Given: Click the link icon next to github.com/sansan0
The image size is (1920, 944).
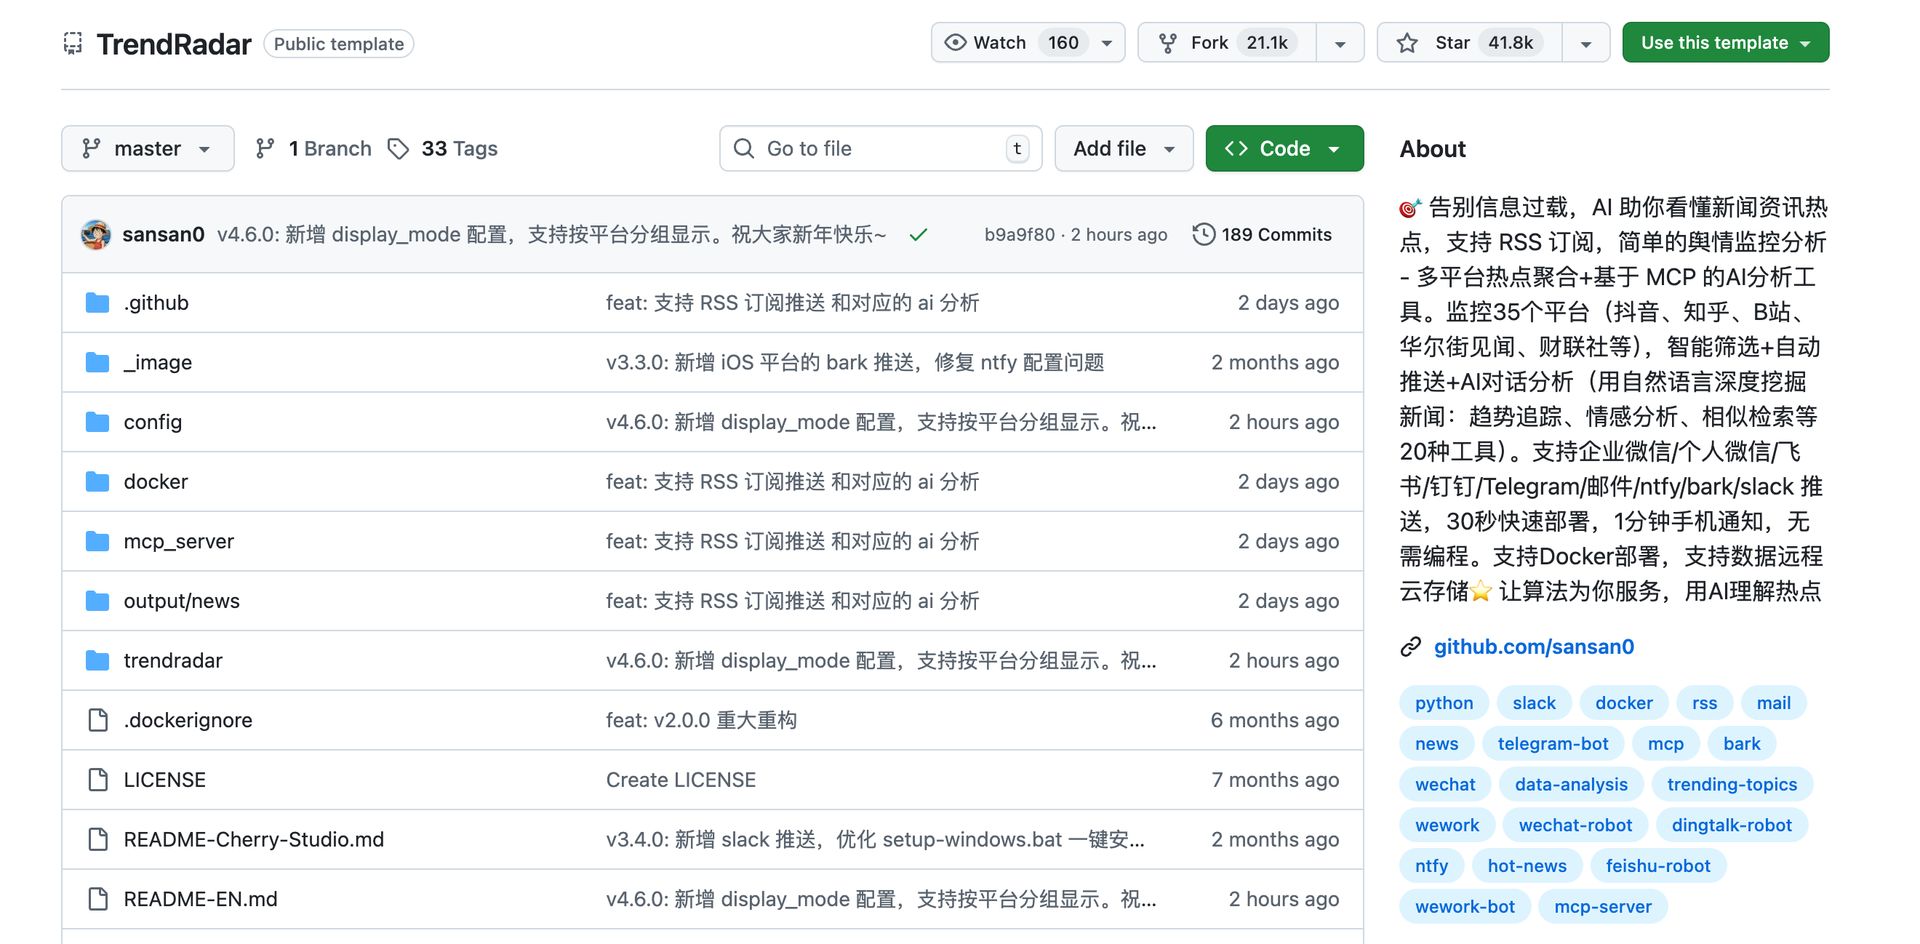Looking at the screenshot, I should pyautogui.click(x=1410, y=647).
